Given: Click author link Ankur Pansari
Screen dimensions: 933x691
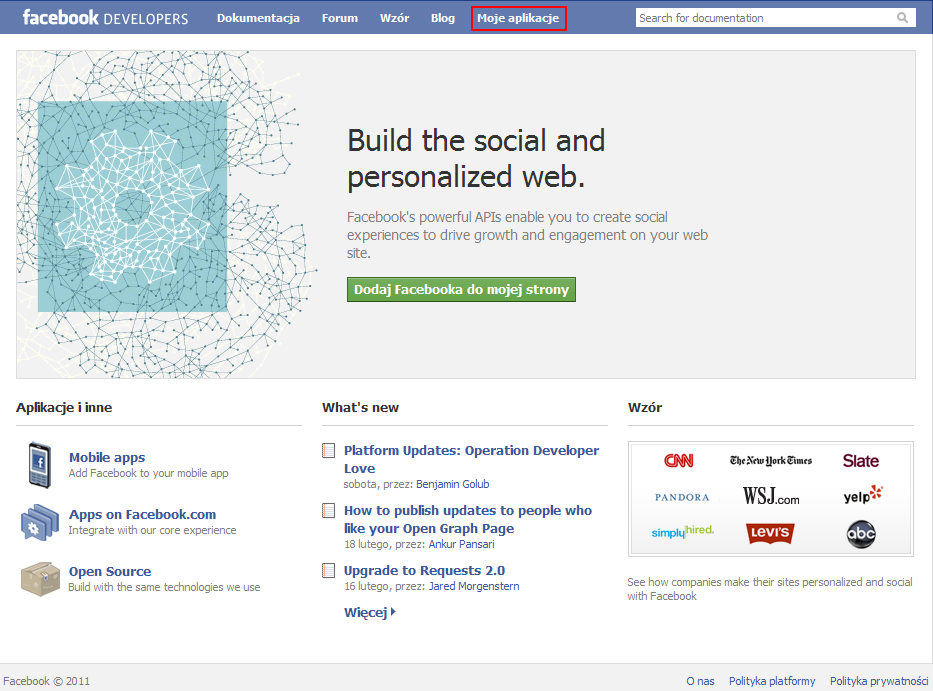Looking at the screenshot, I should click(461, 544).
